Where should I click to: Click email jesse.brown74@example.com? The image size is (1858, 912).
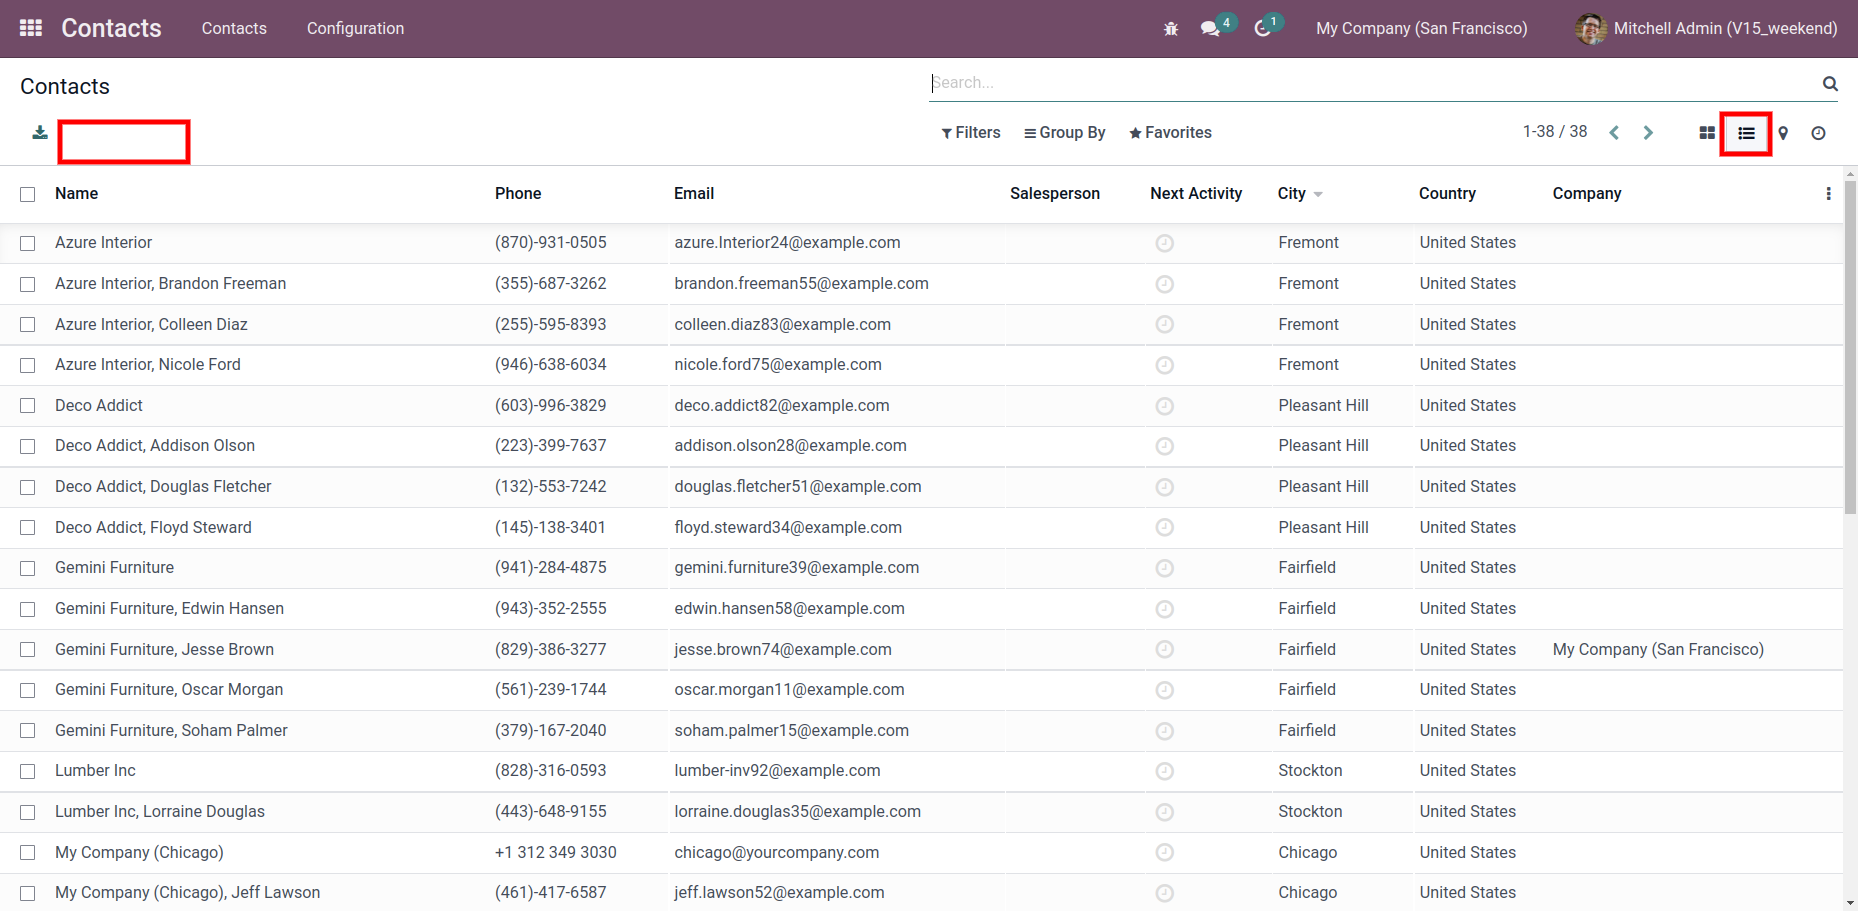click(x=783, y=650)
